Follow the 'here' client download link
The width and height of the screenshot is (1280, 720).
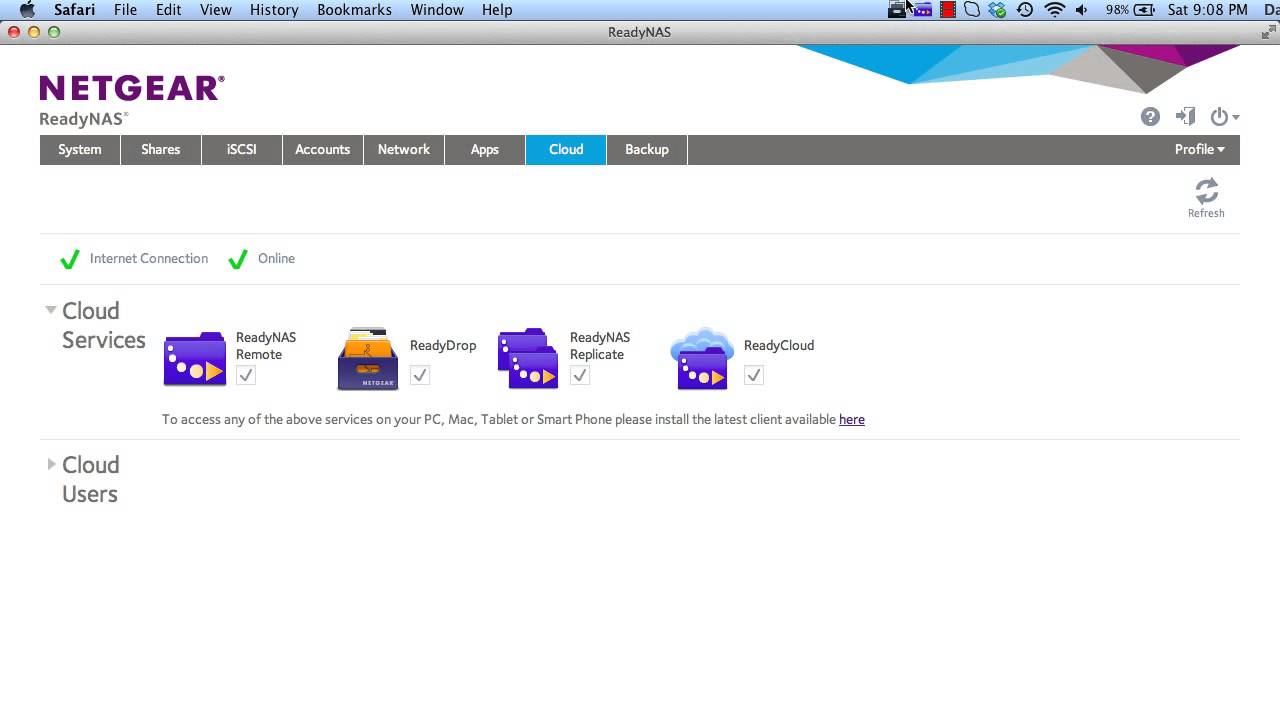click(852, 419)
